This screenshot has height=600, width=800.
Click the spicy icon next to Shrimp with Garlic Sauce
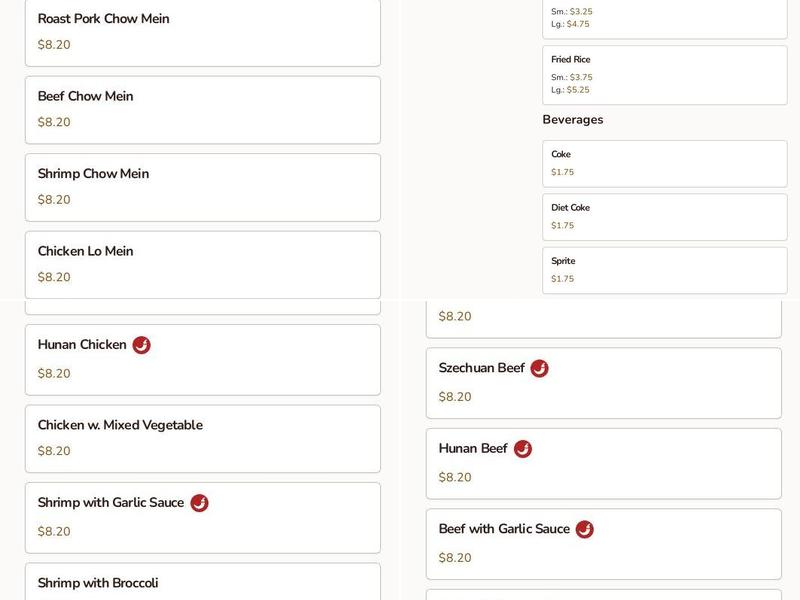point(199,503)
